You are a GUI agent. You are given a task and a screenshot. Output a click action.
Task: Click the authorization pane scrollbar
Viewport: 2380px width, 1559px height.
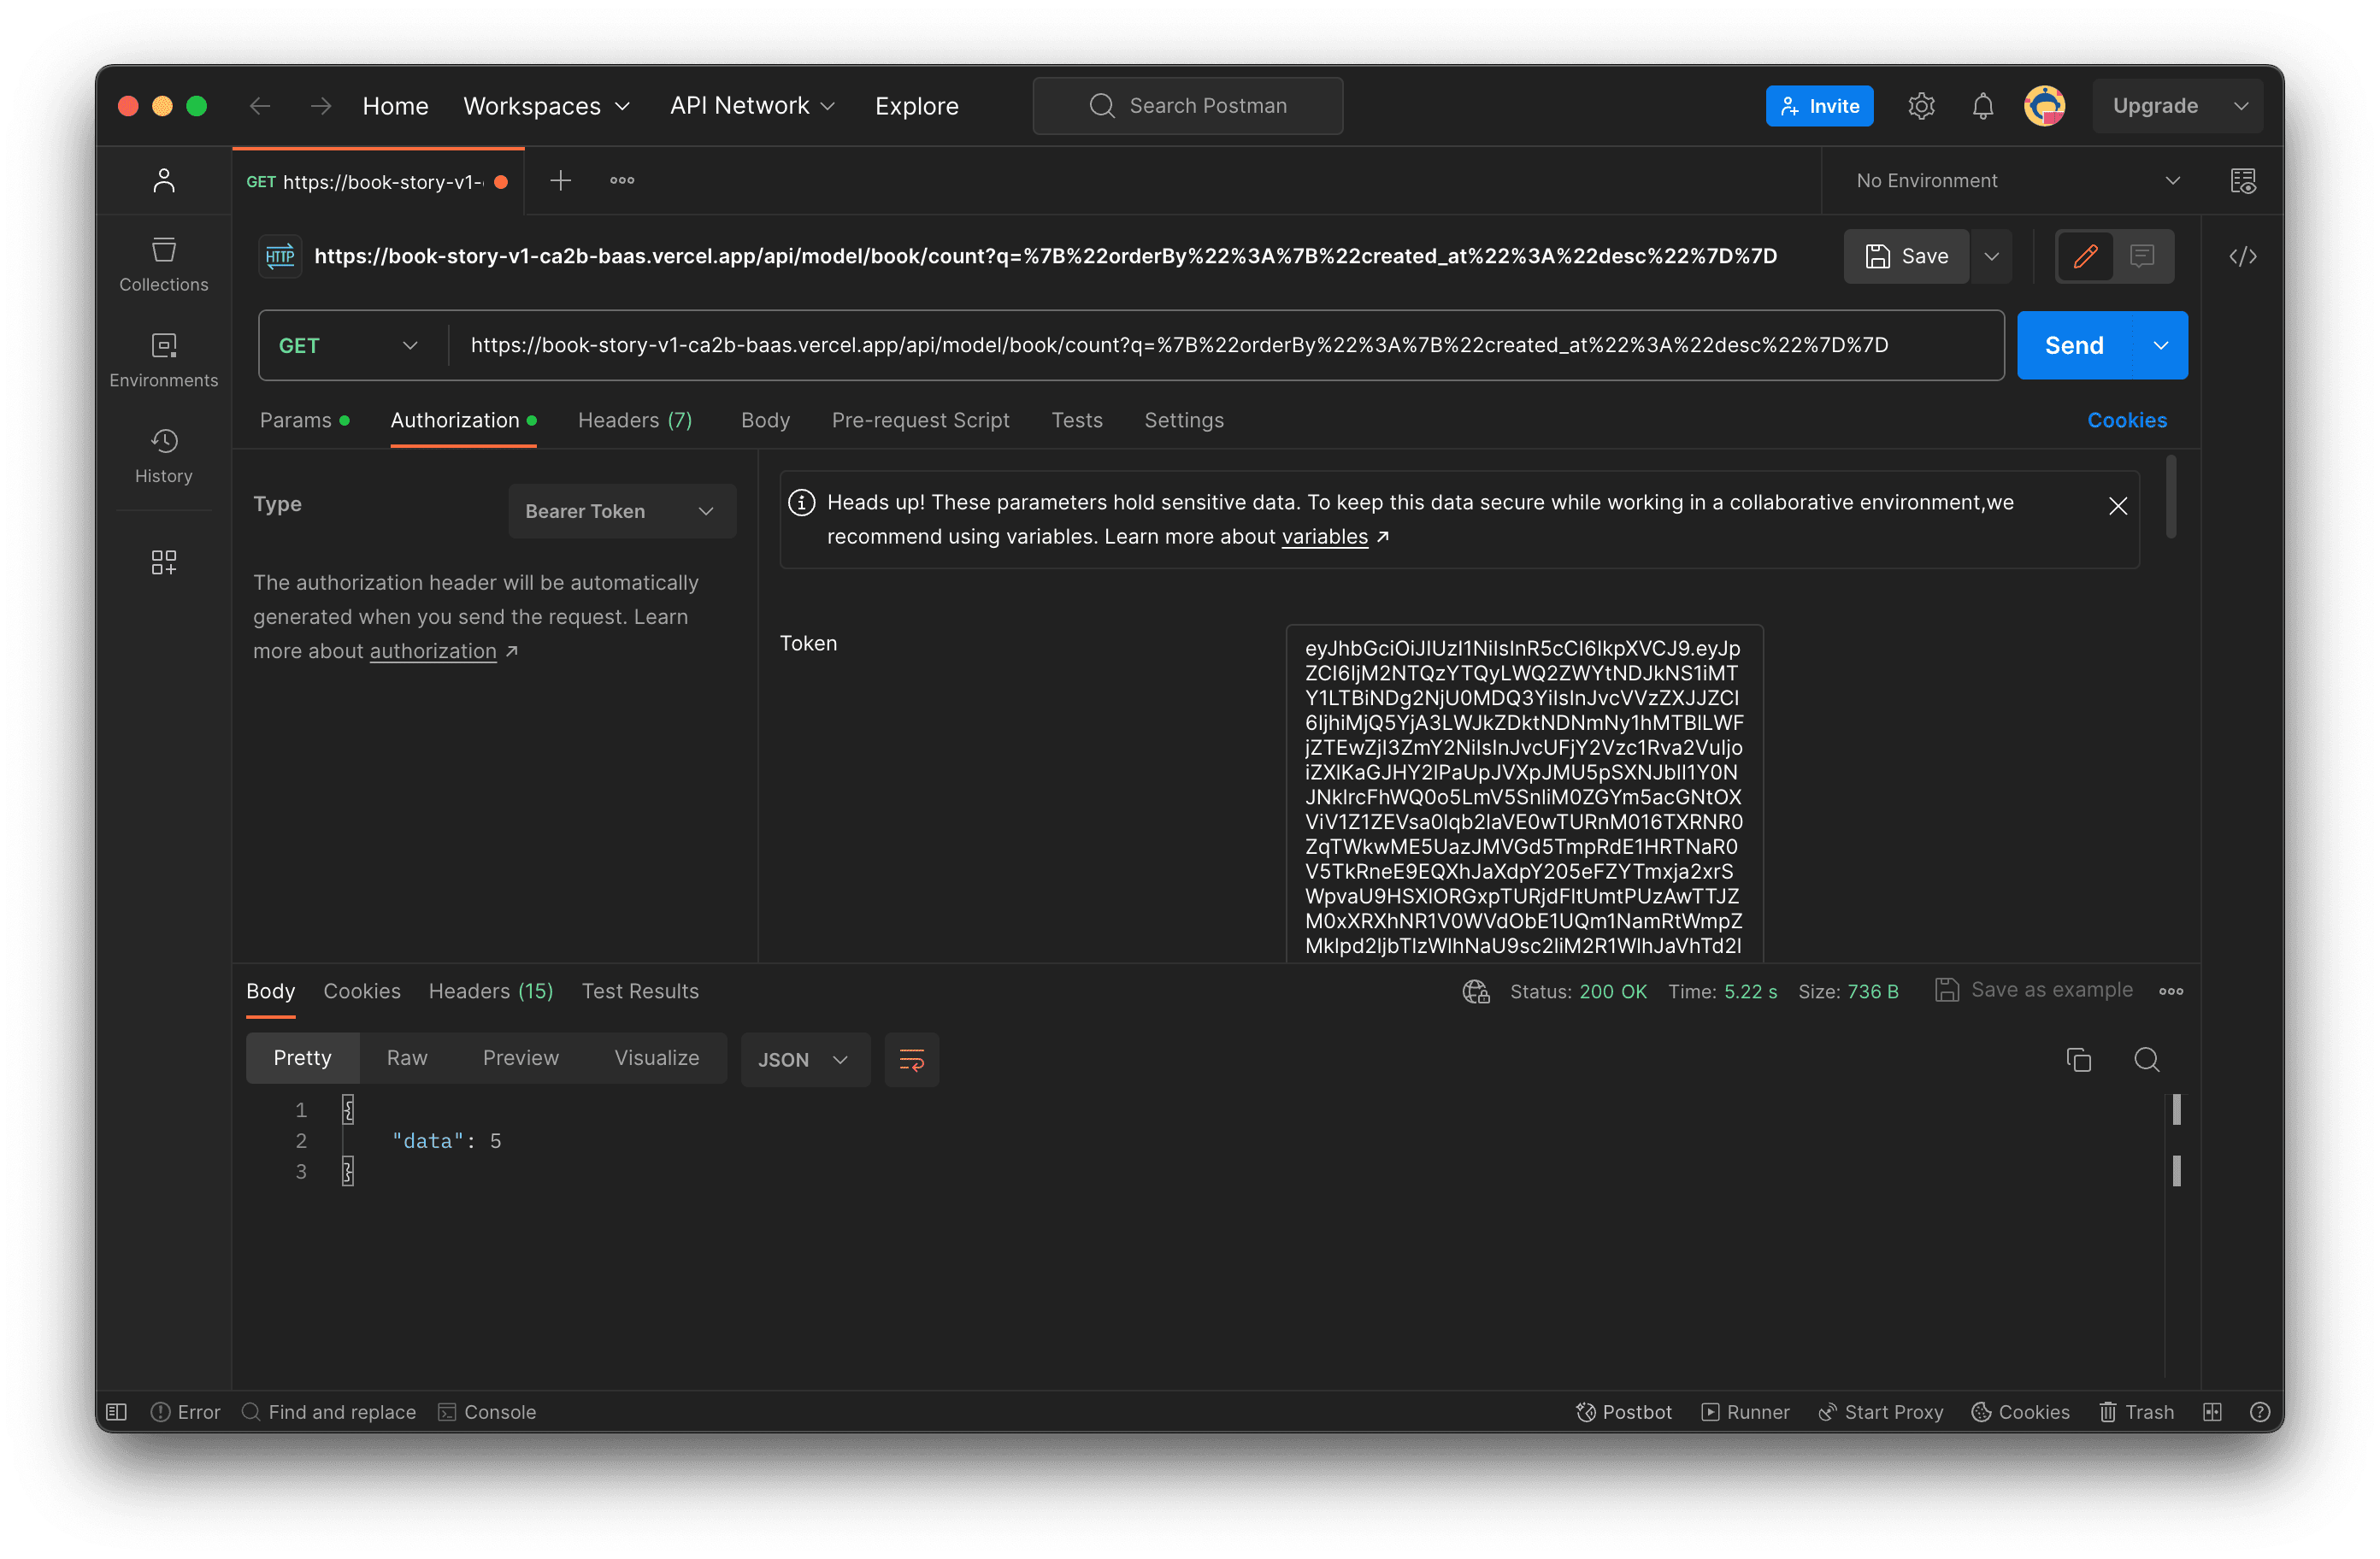tap(2170, 497)
